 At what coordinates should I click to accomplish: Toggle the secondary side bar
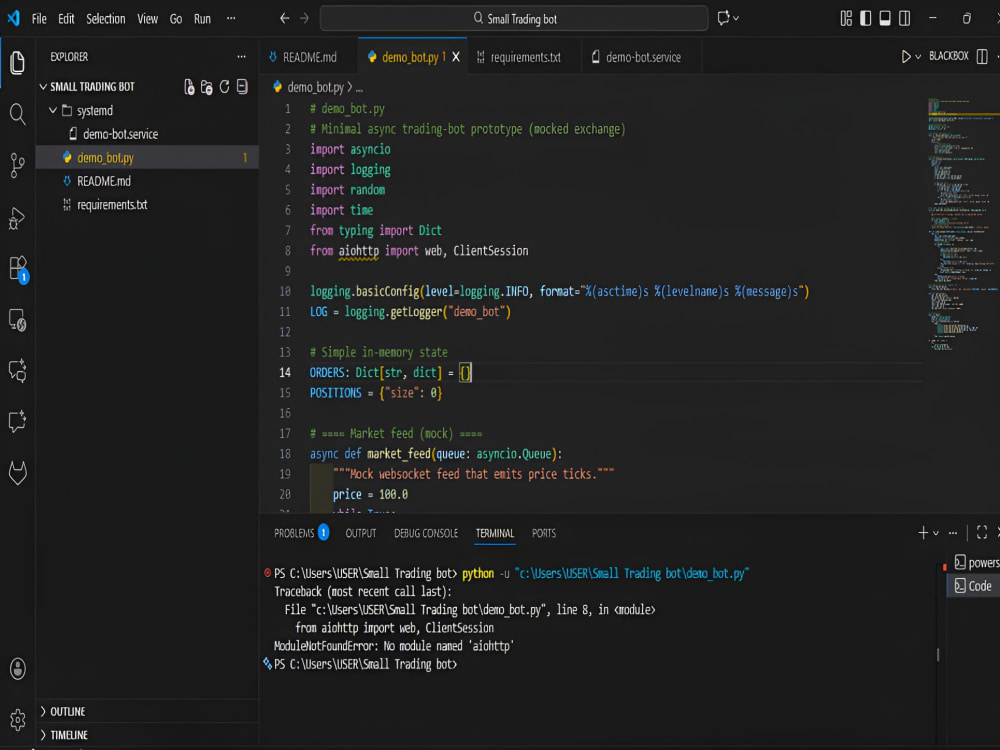(x=904, y=18)
